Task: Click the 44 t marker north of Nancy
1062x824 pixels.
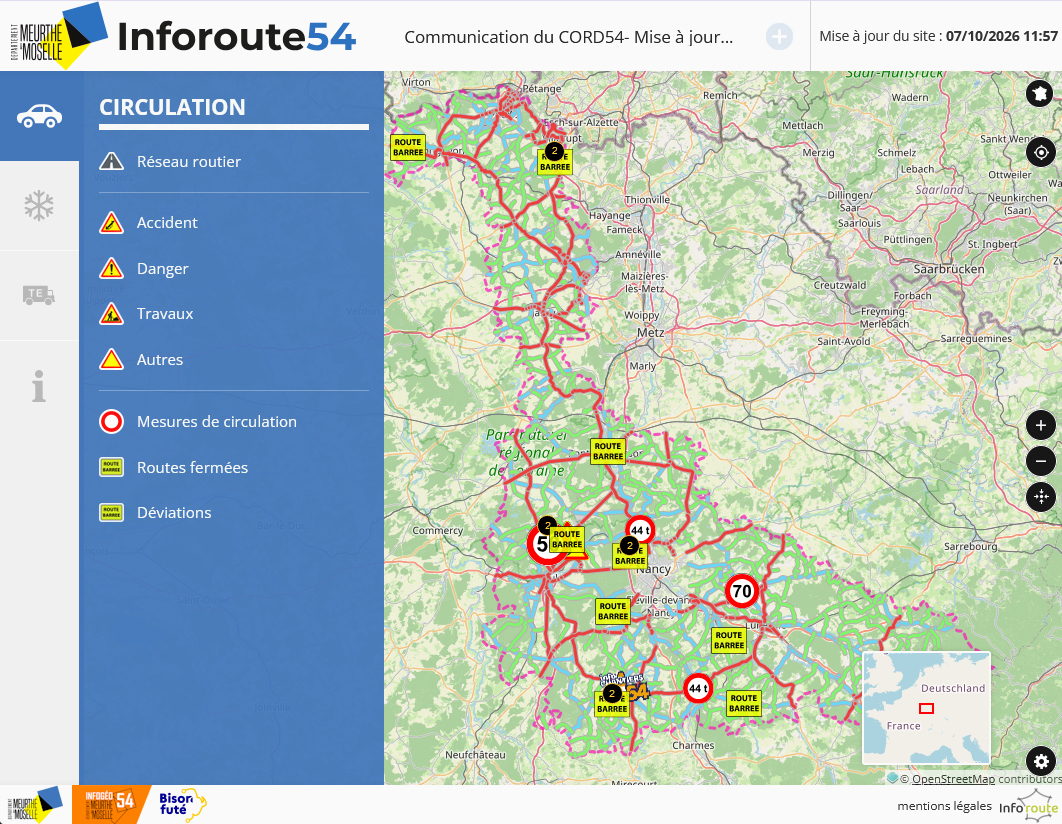Action: point(640,530)
